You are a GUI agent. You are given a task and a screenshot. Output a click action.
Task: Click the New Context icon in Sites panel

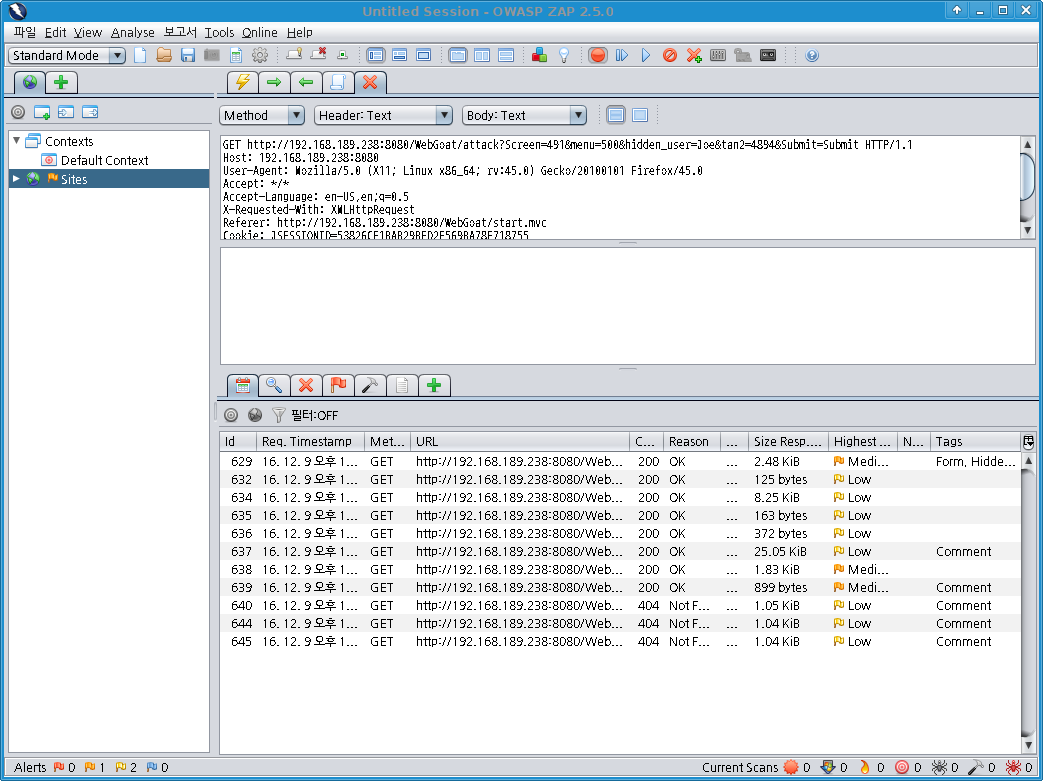point(42,112)
